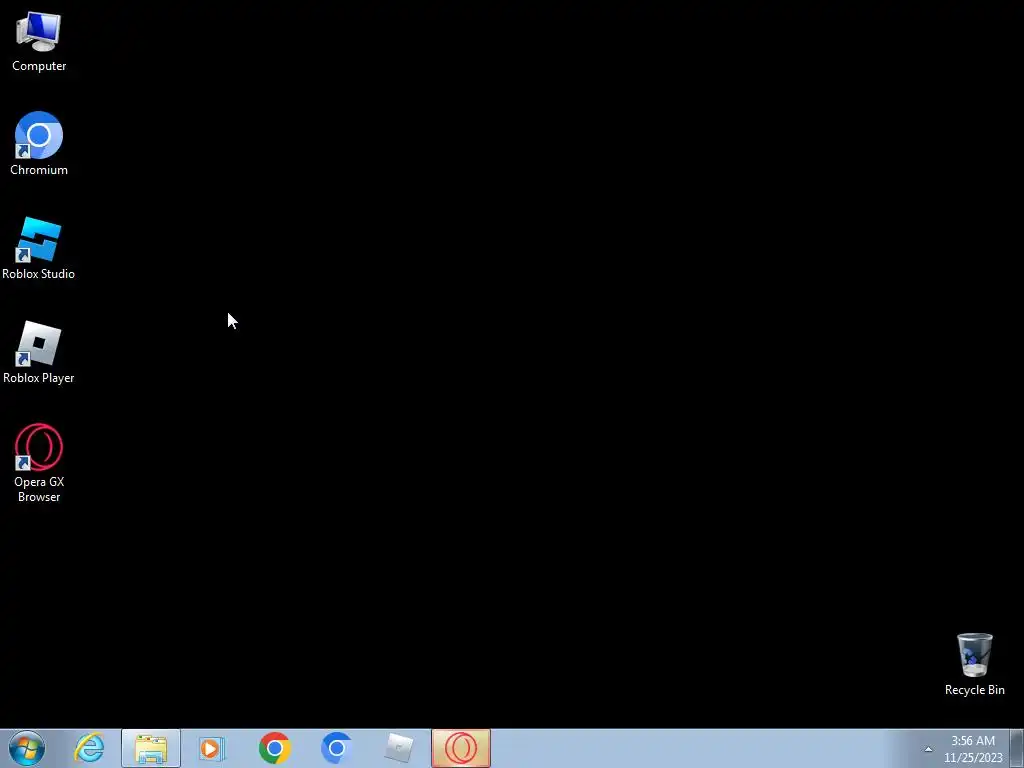Click the Show desktop strip beside the clock

tap(1017, 748)
